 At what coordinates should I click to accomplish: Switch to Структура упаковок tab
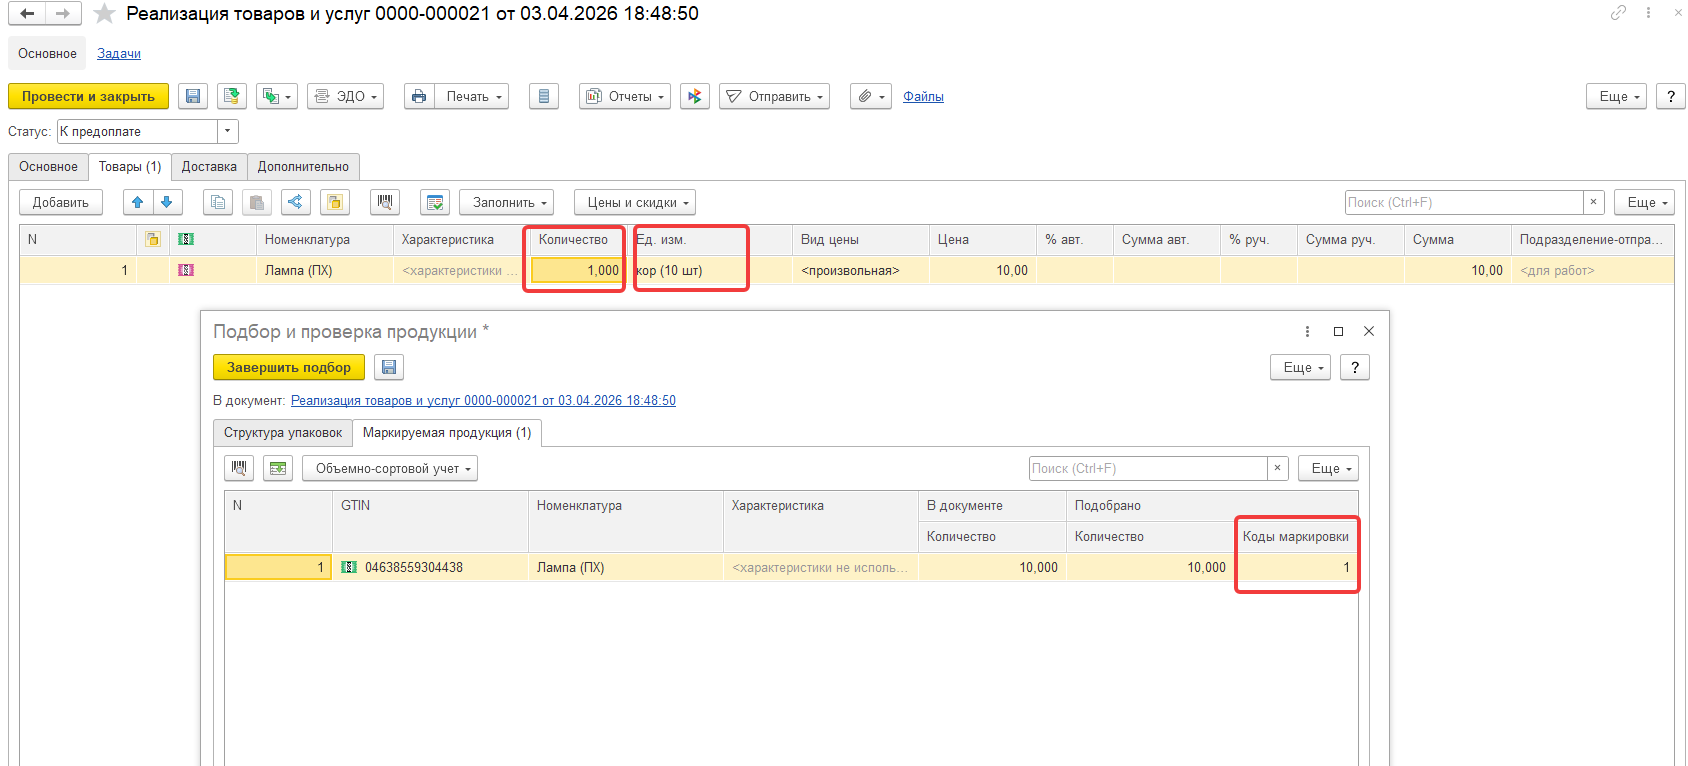coord(283,432)
